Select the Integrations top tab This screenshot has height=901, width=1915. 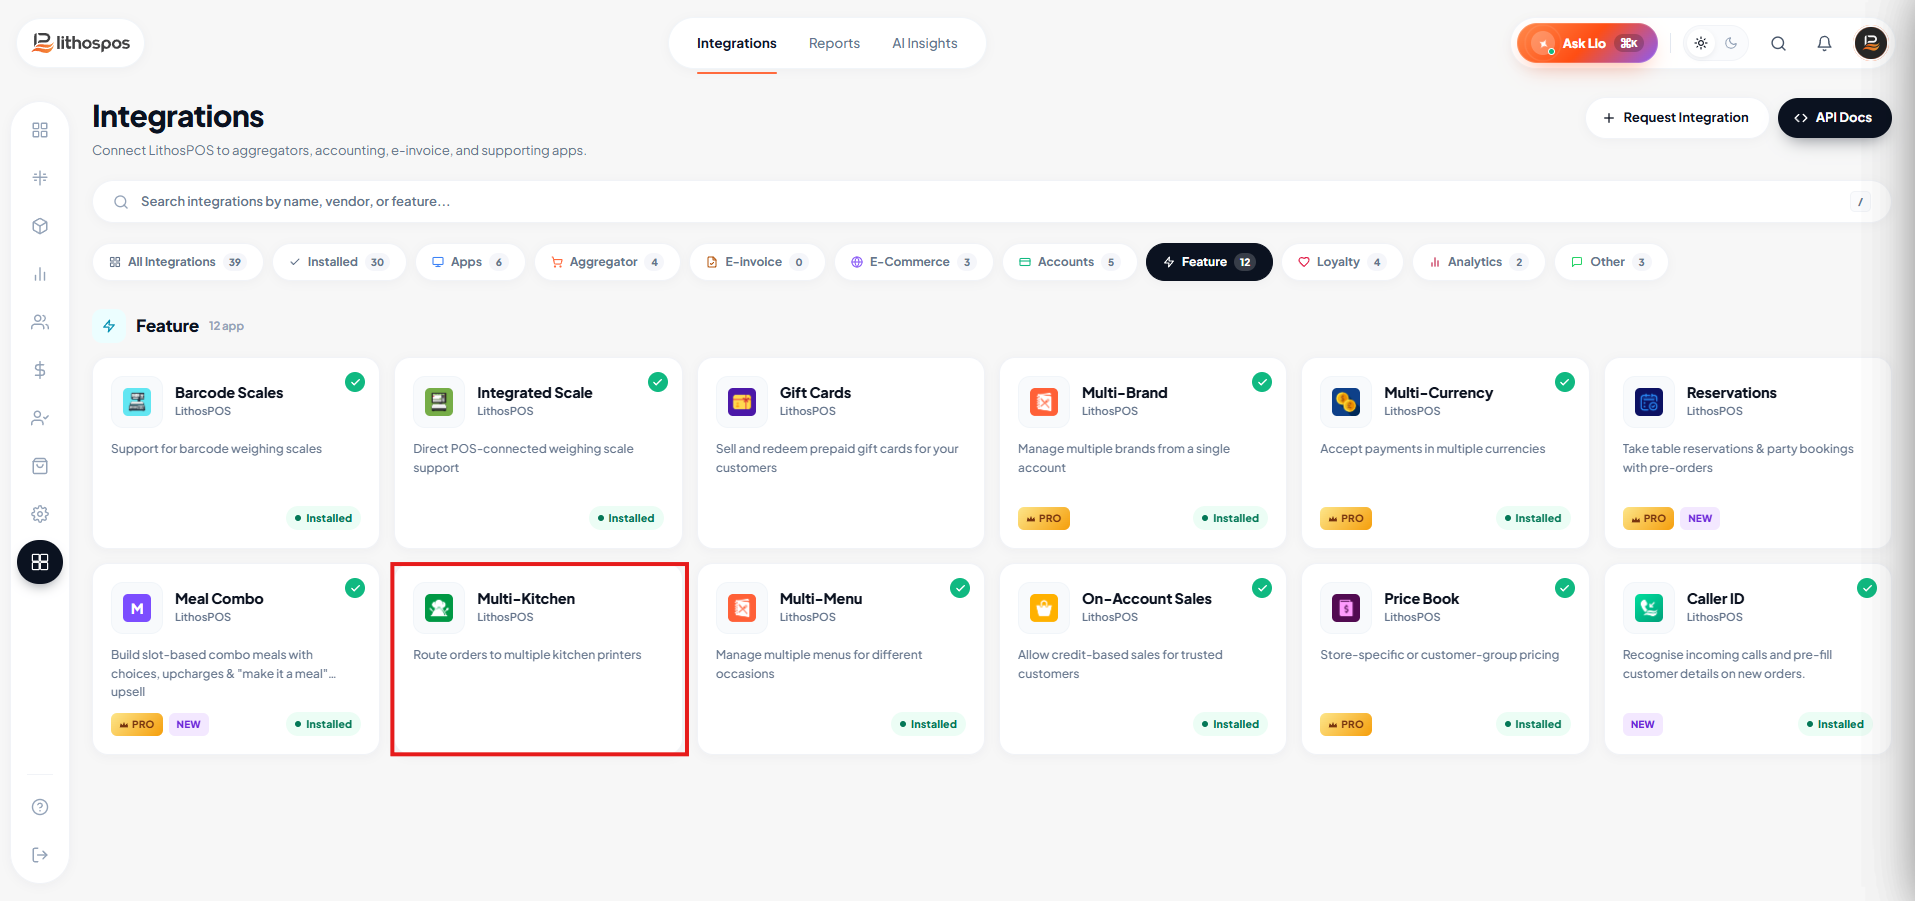pos(737,43)
